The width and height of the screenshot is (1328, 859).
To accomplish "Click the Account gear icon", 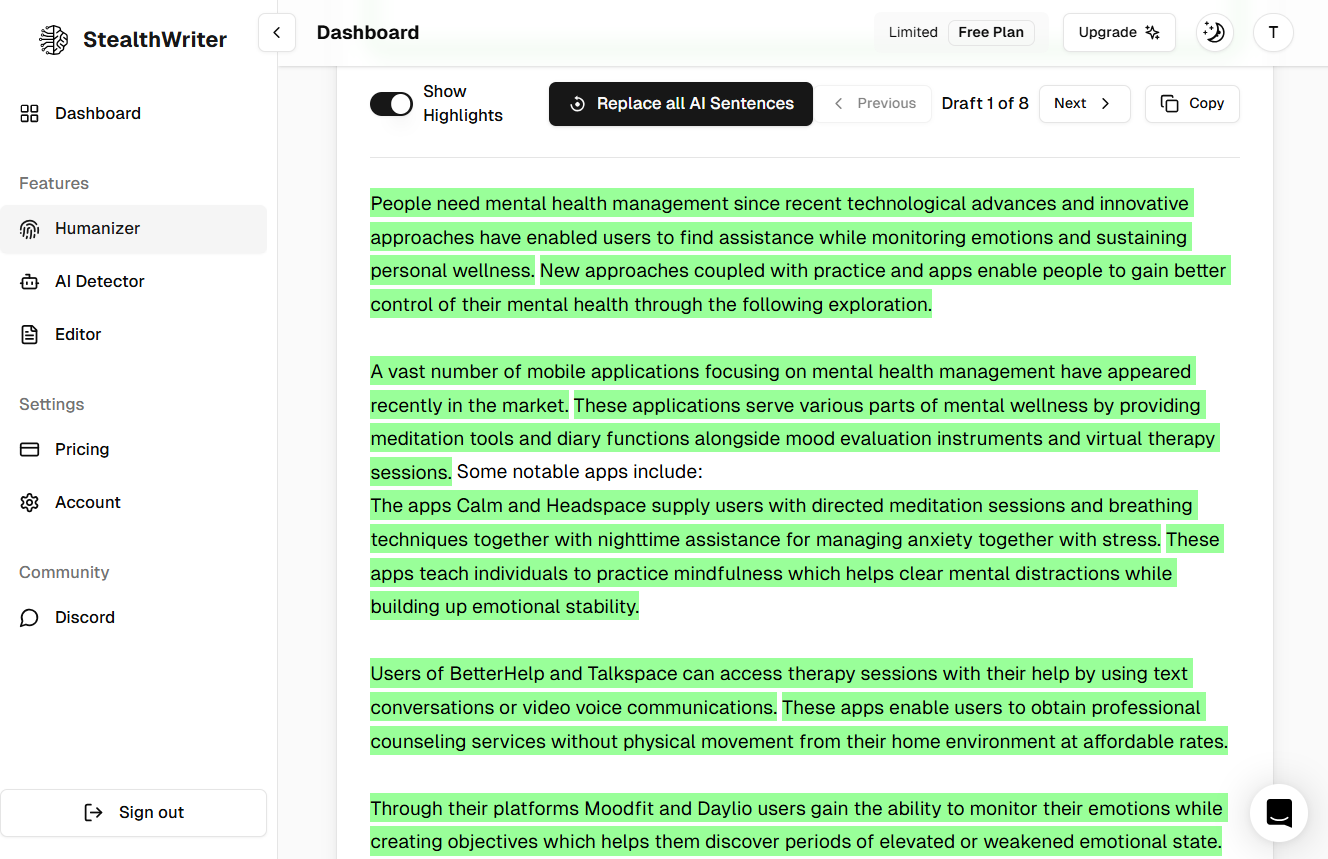I will click(x=30, y=503).
